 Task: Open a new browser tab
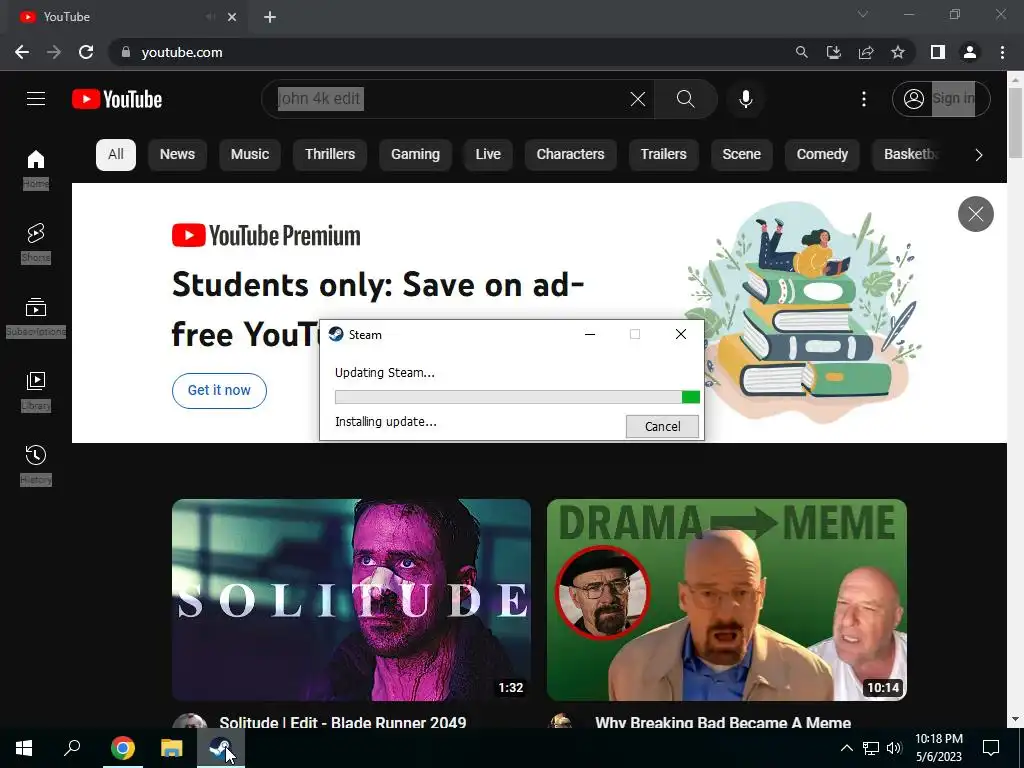270,17
